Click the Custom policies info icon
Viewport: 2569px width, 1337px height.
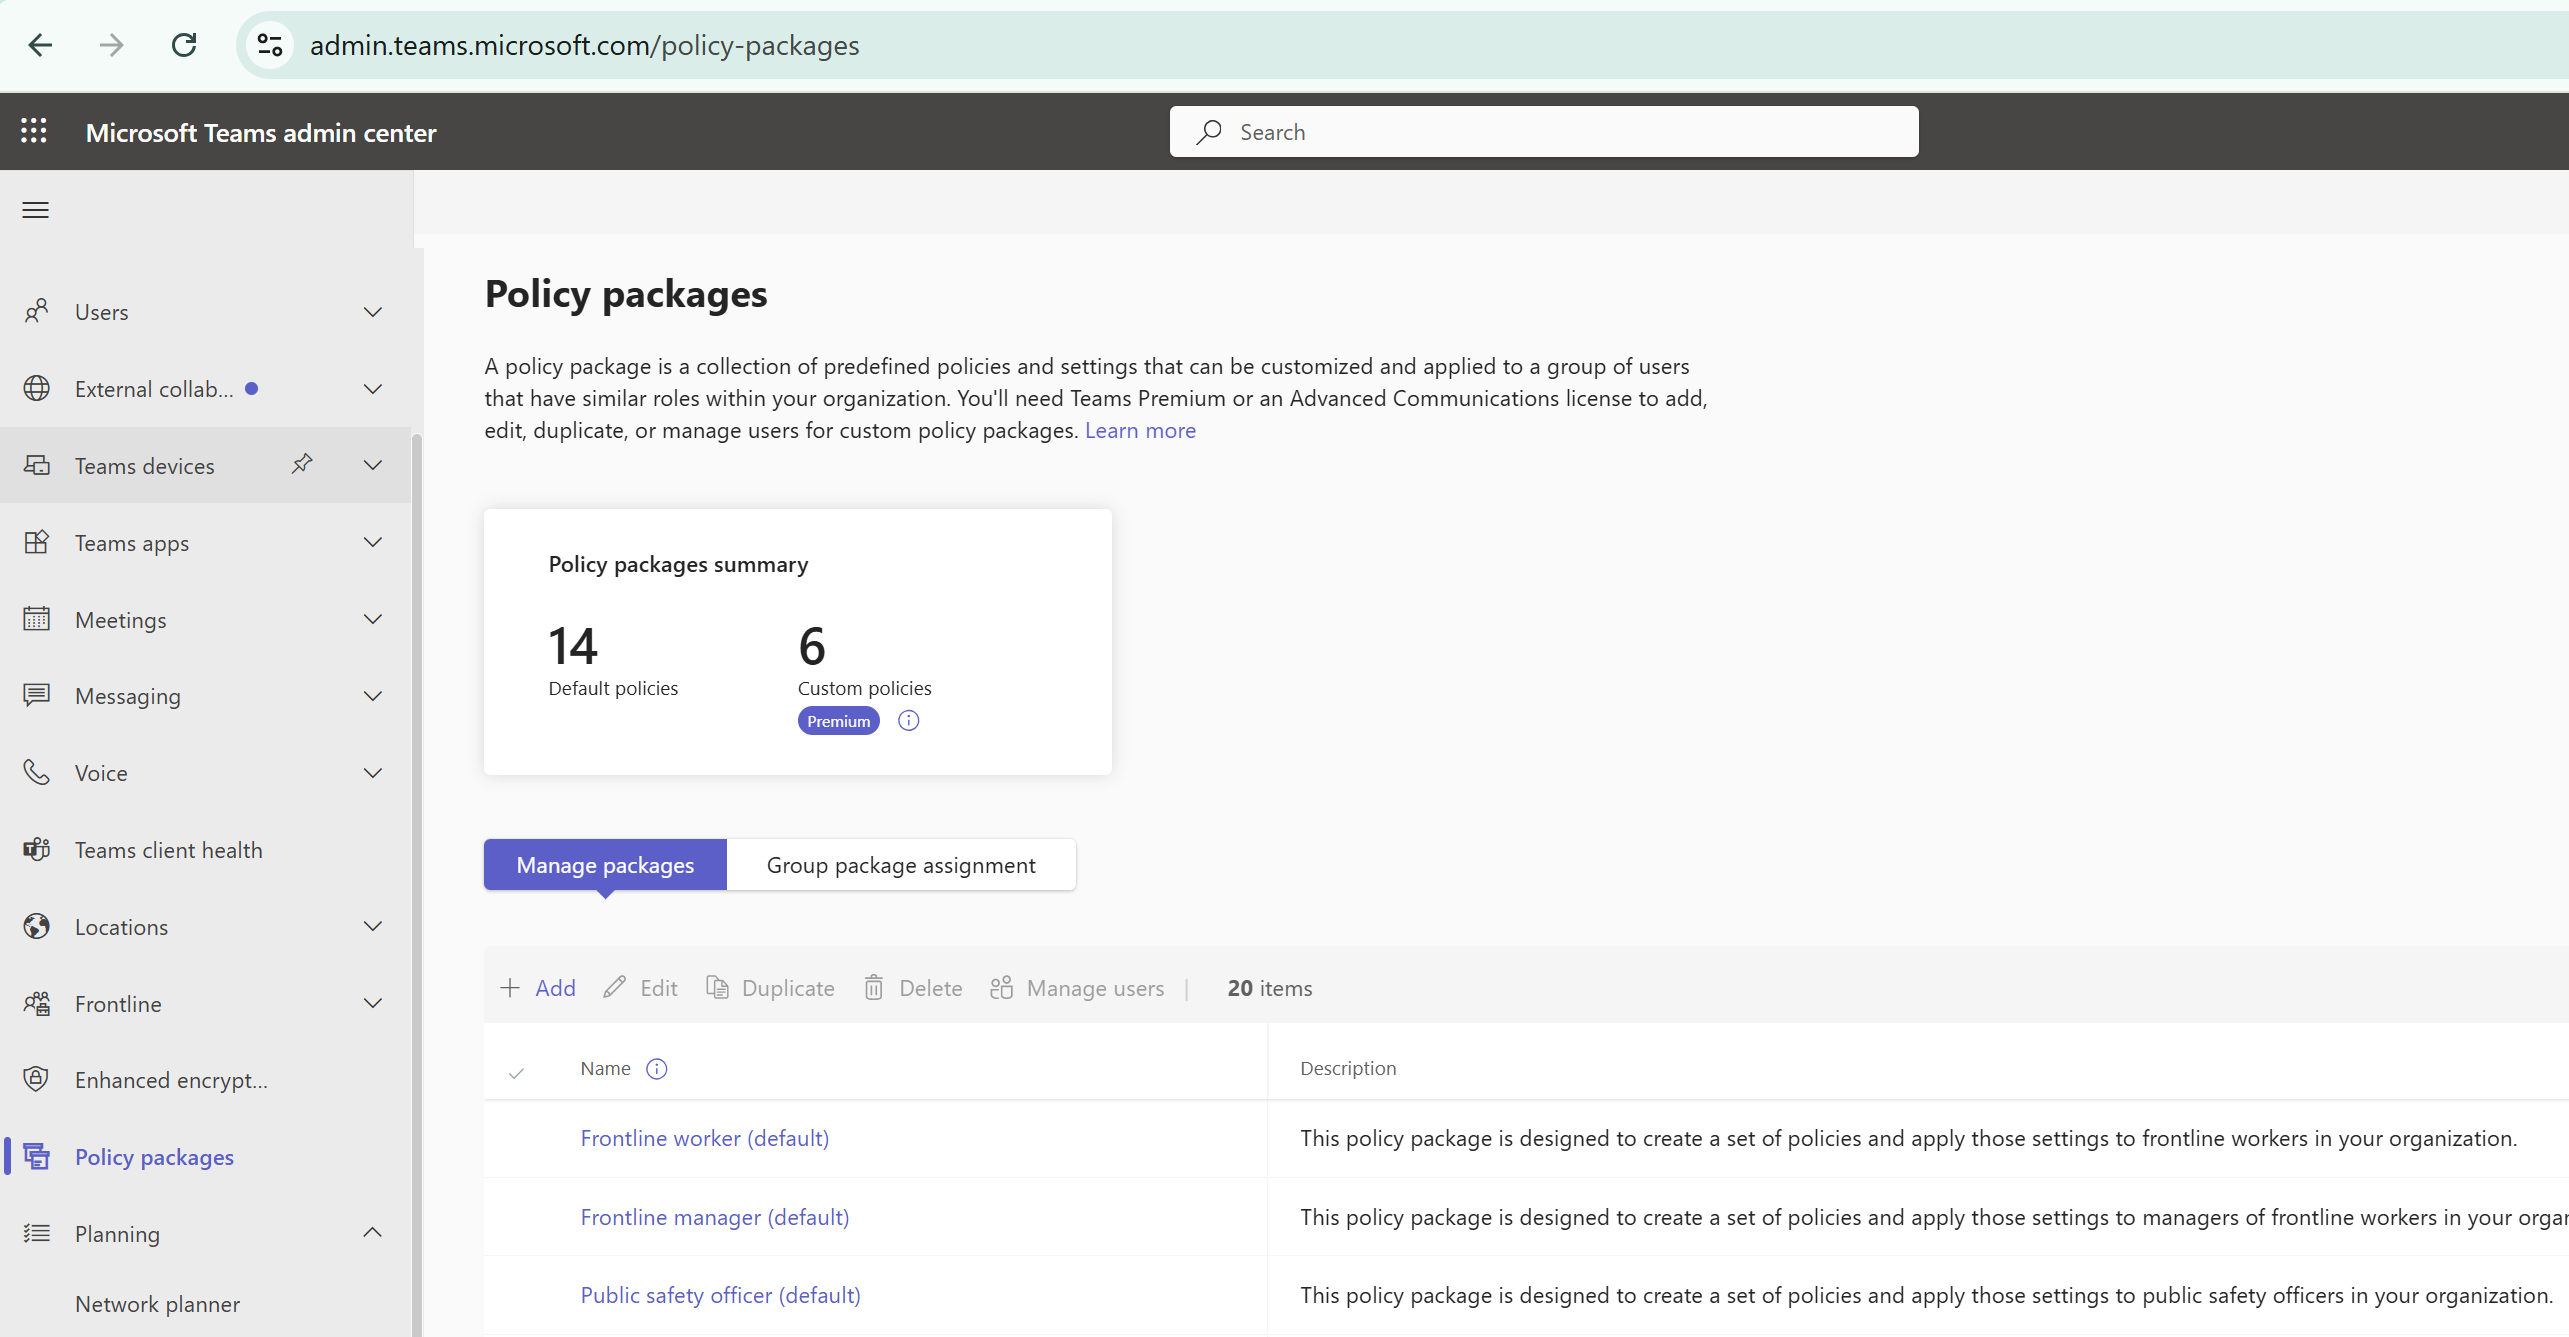pyautogui.click(x=908, y=721)
